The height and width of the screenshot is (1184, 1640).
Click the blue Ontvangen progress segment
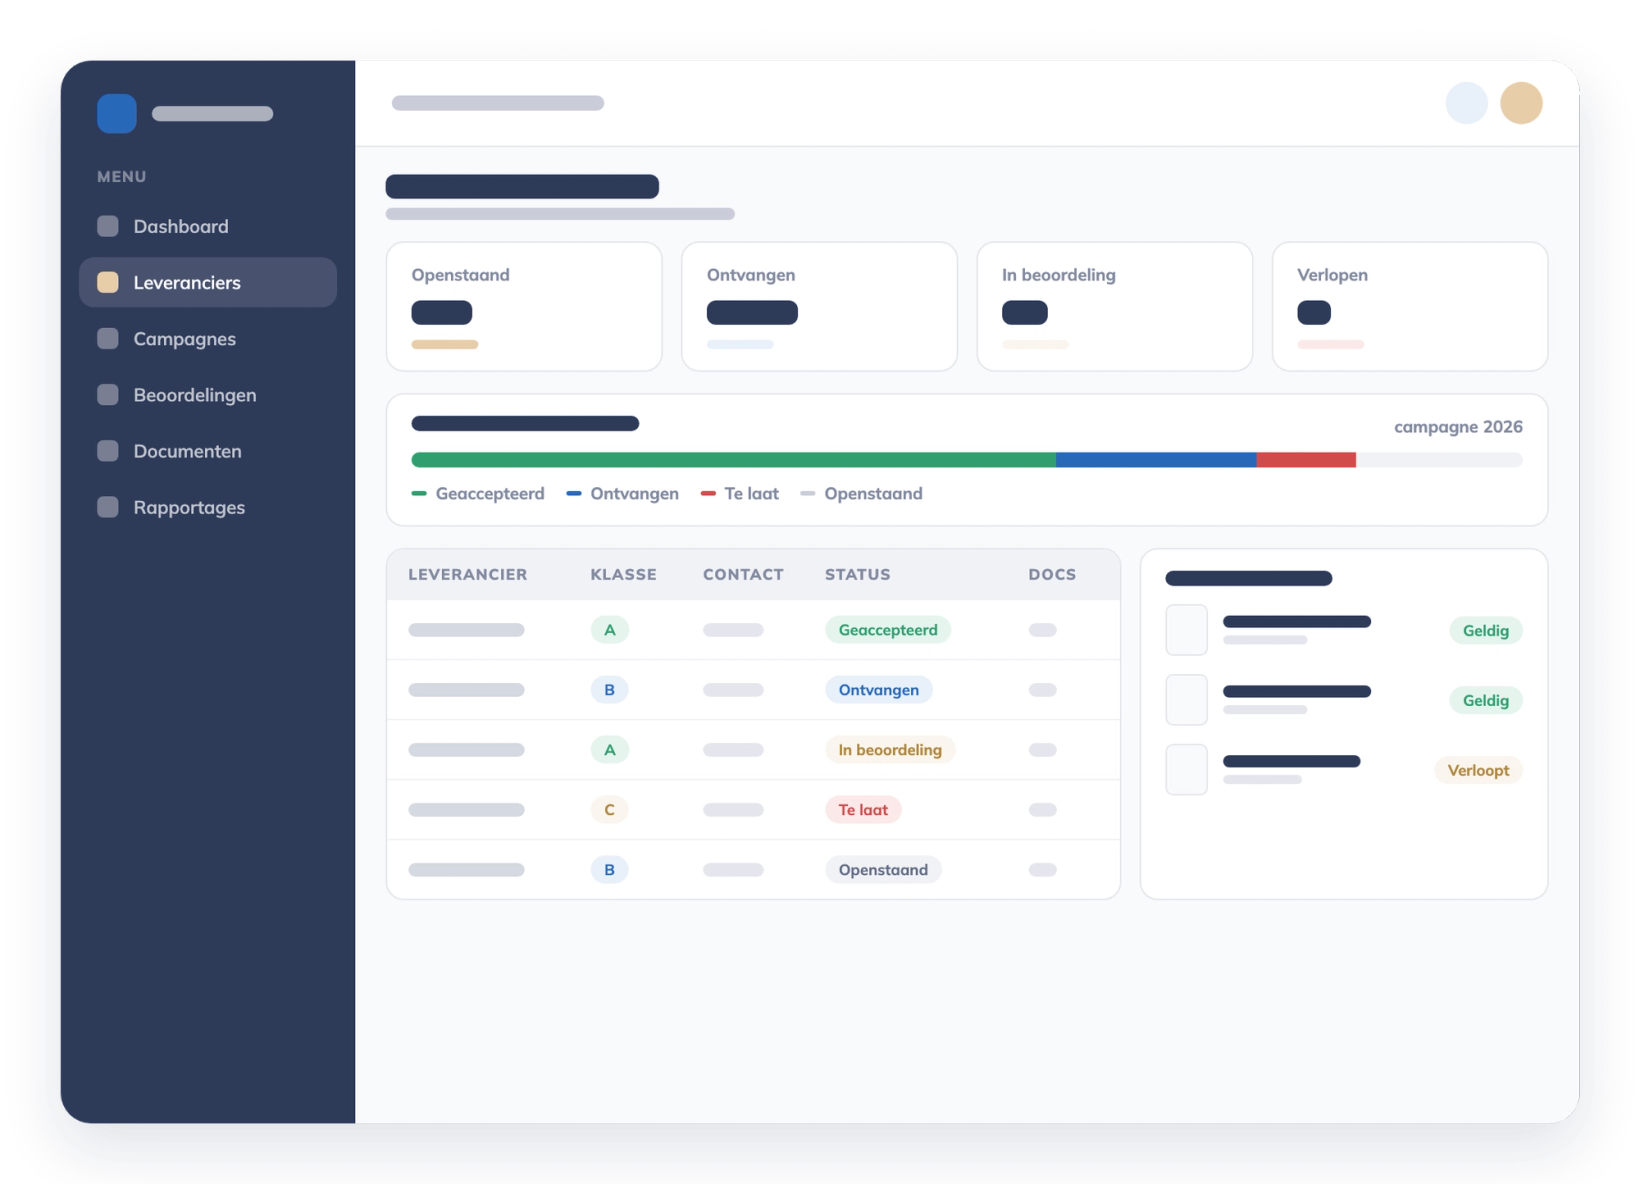point(1156,460)
